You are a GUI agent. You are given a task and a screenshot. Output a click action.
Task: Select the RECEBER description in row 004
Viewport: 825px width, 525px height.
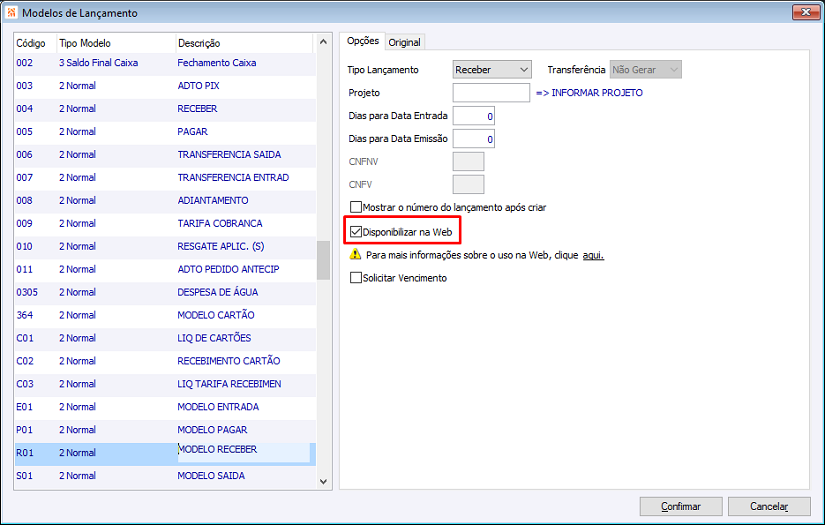pyautogui.click(x=197, y=108)
